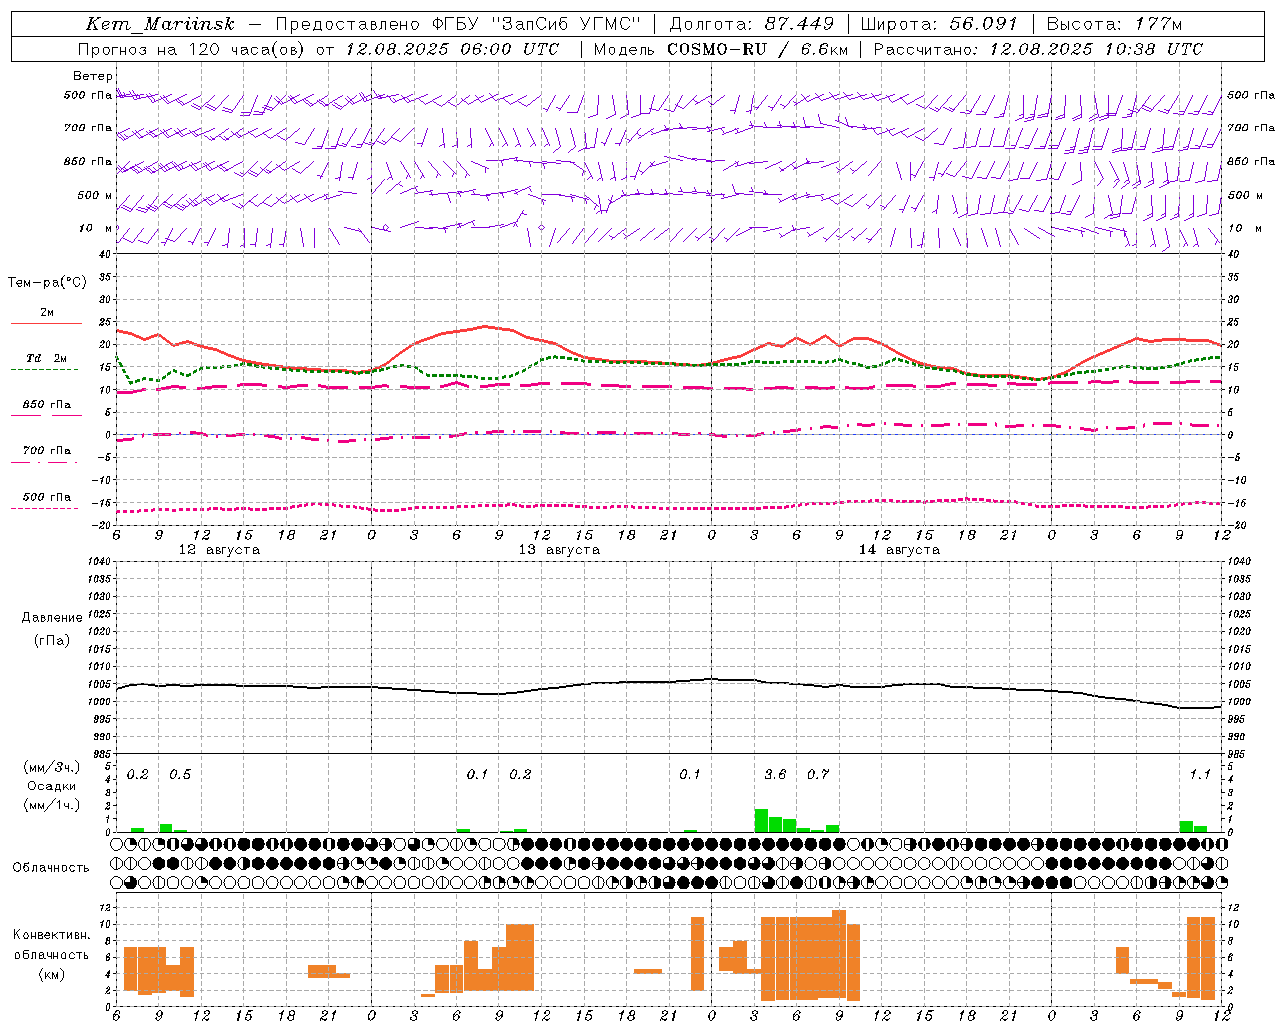Click the tallest green precipitation bar on 14 августа
The image size is (1280, 1024).
click(x=761, y=820)
